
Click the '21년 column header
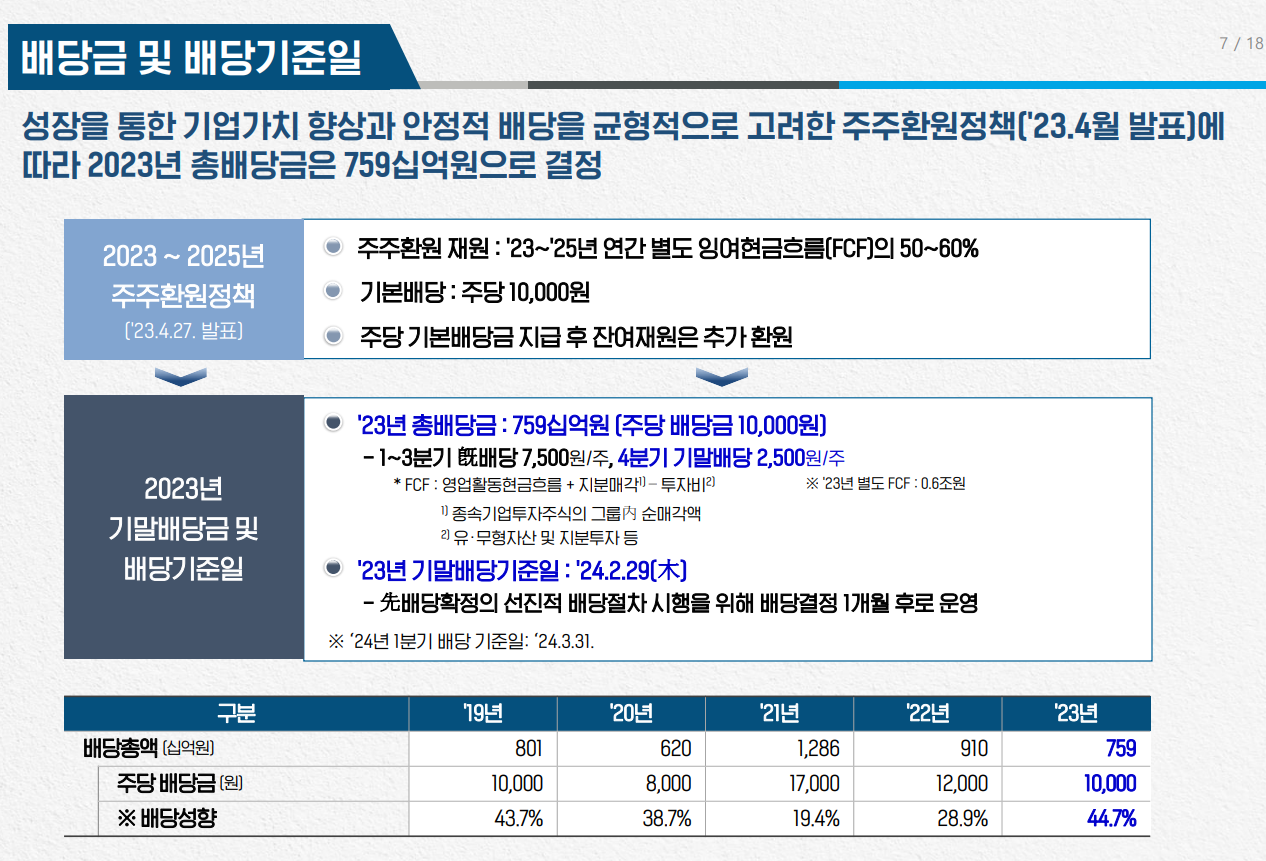(x=779, y=714)
